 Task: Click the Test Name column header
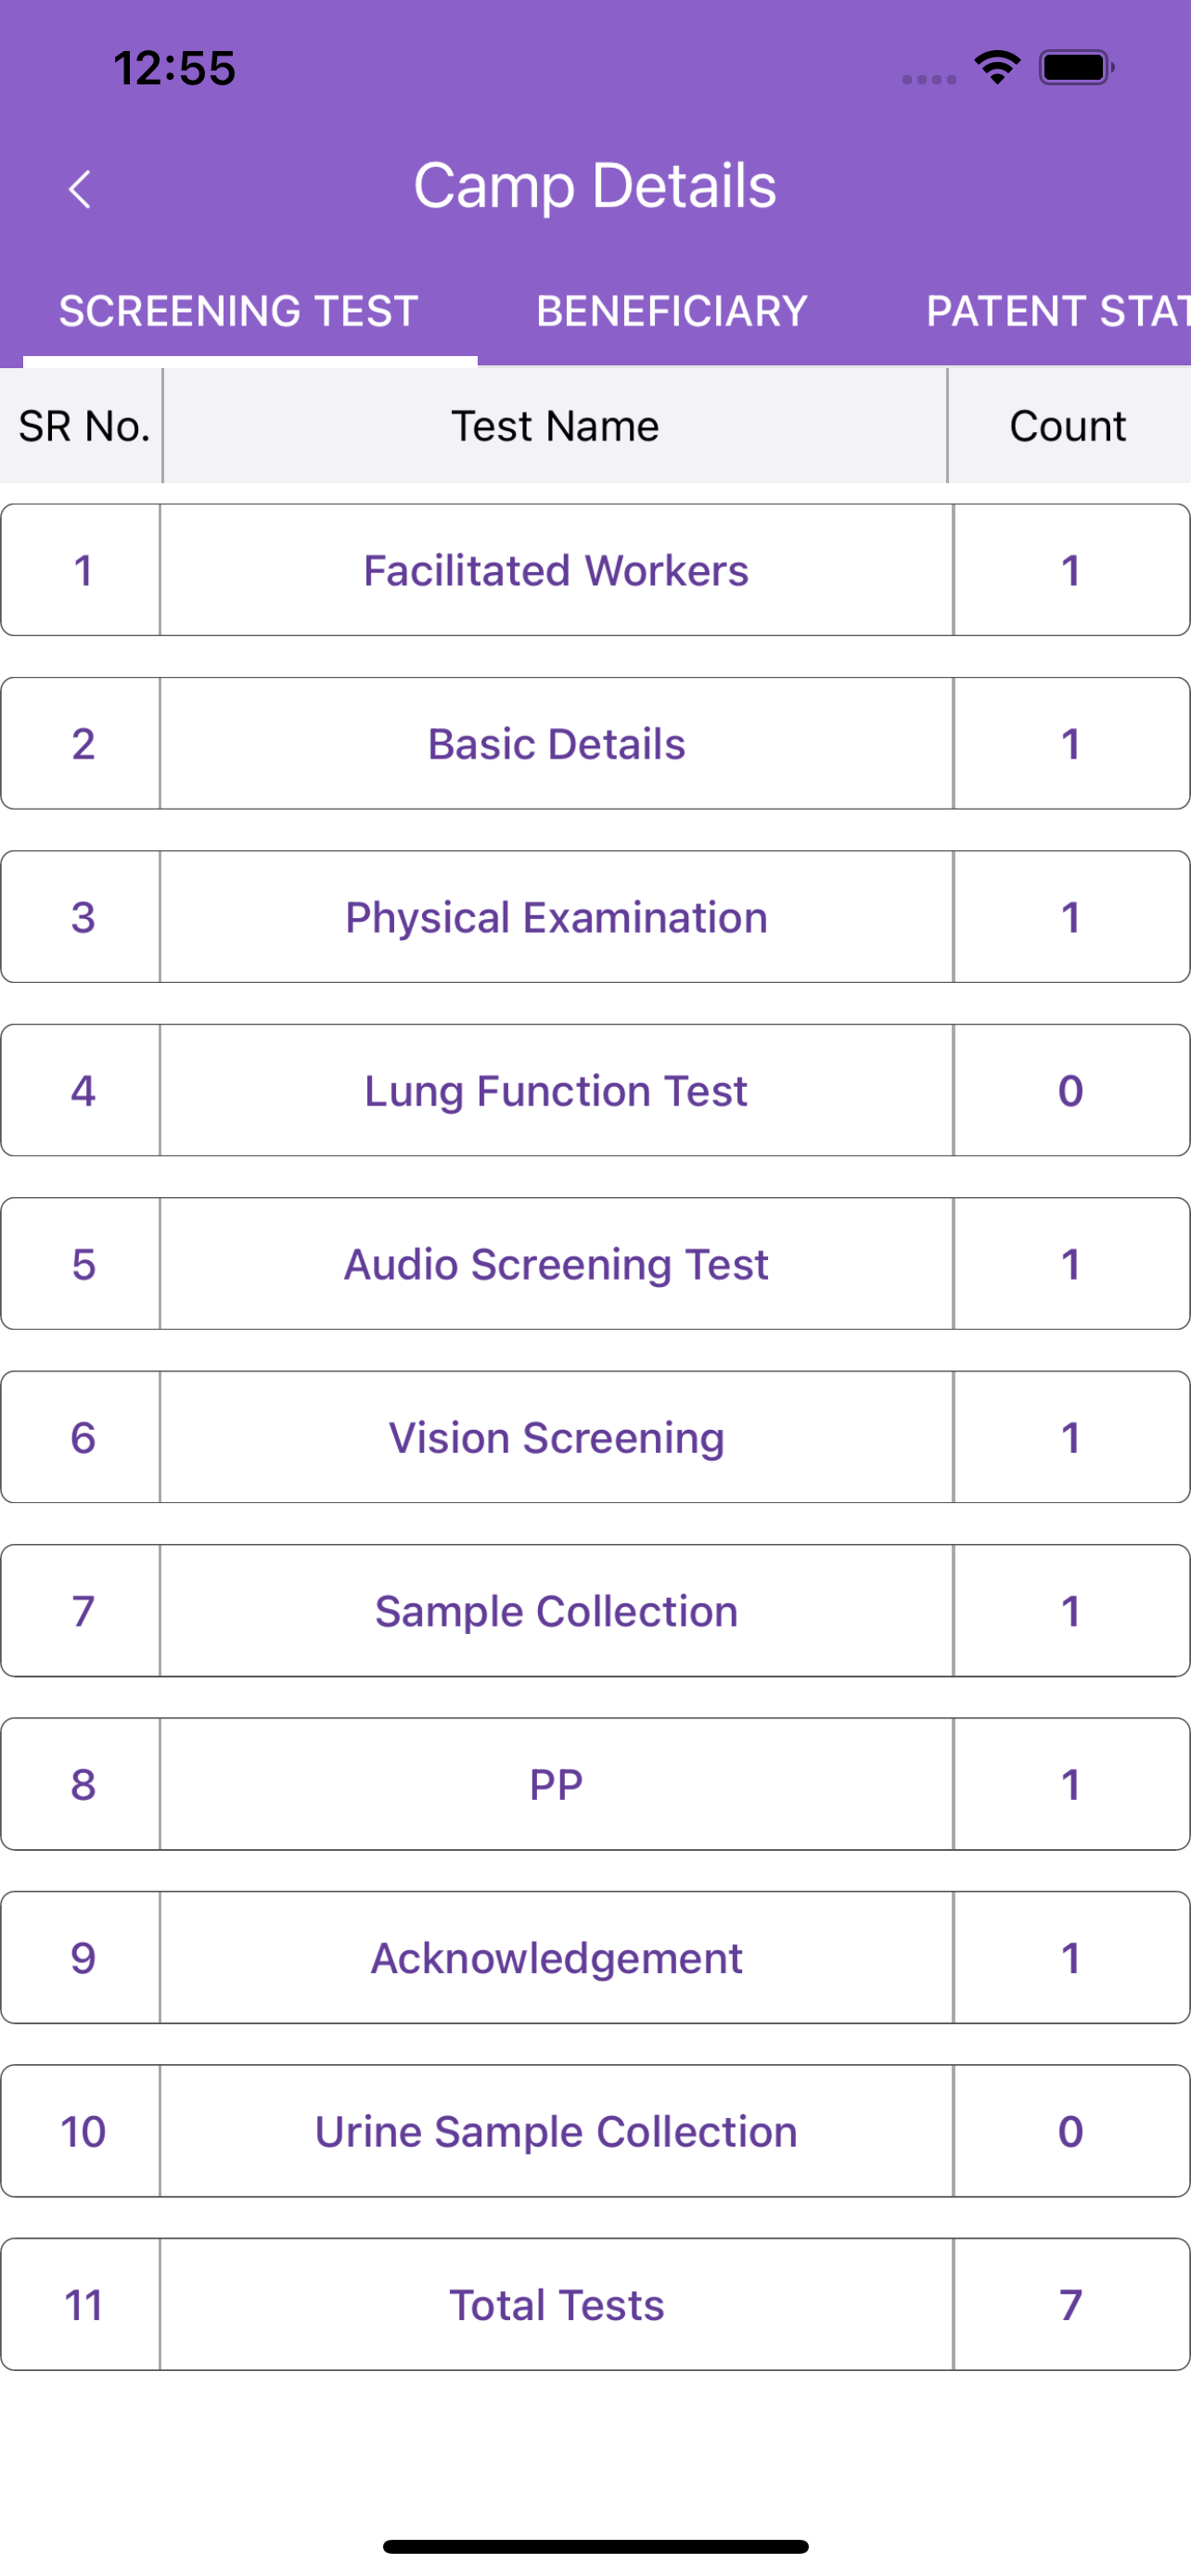pyautogui.click(x=555, y=426)
